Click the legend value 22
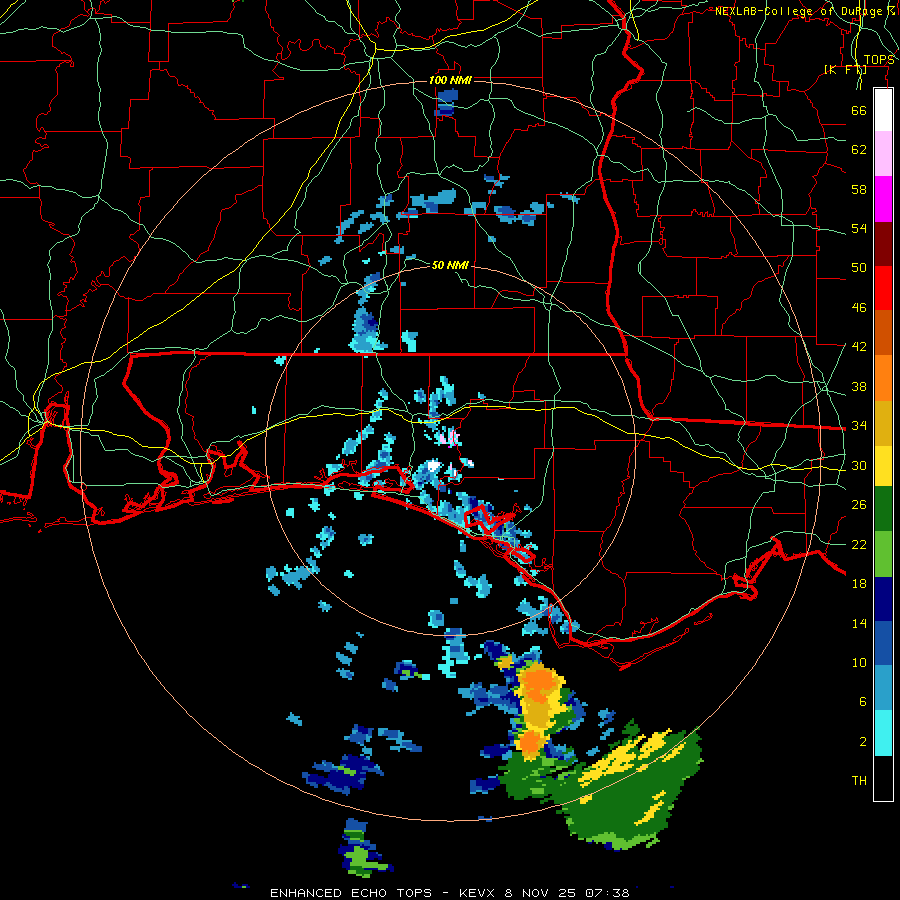This screenshot has width=900, height=900. (859, 544)
